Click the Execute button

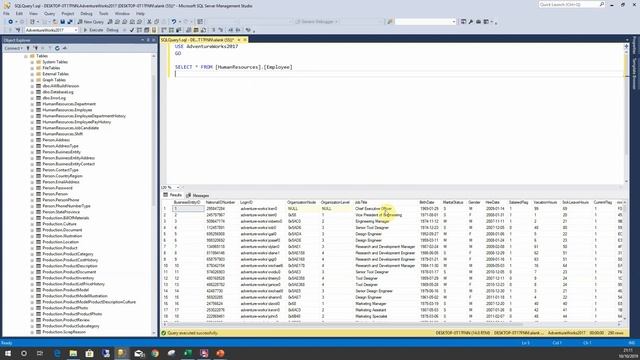coord(93,30)
